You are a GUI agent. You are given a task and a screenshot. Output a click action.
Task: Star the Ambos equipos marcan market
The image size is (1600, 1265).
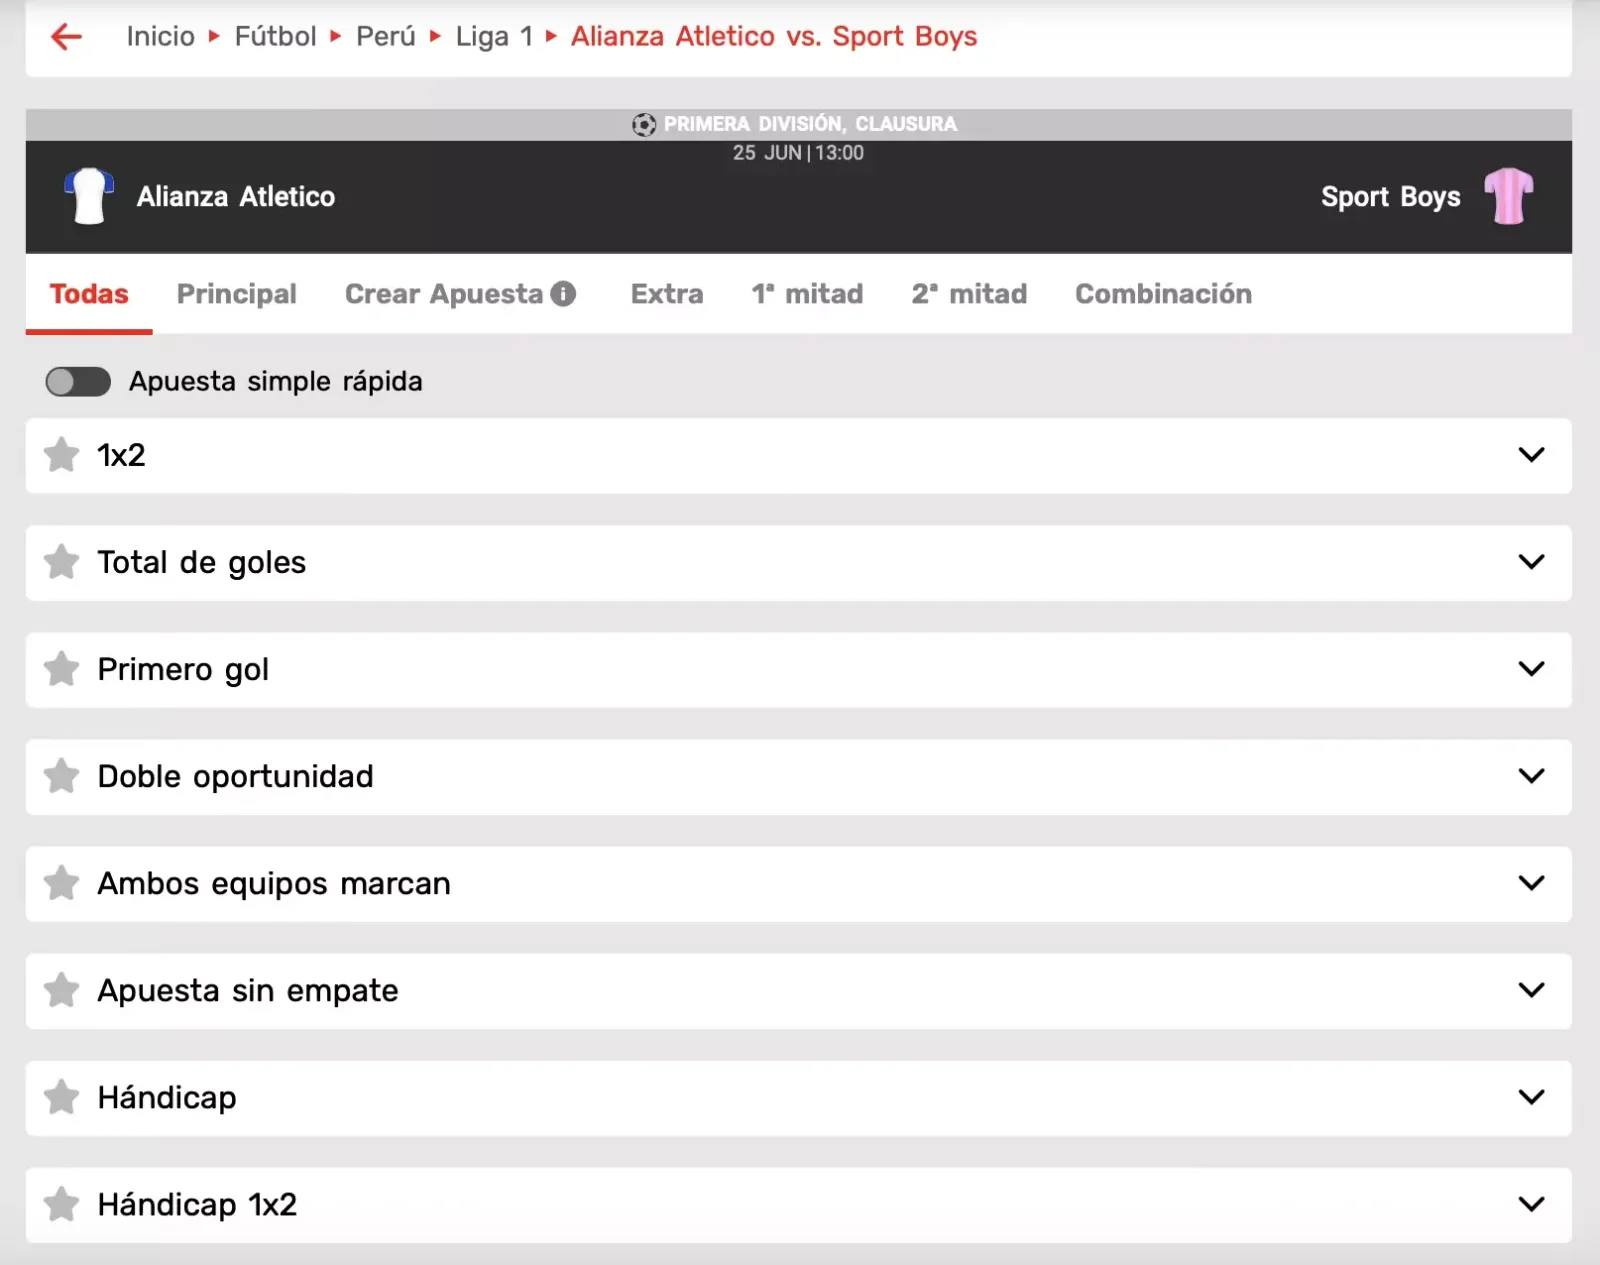[62, 883]
